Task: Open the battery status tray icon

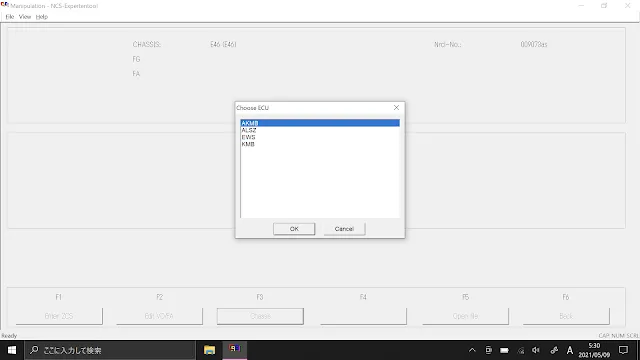Action: (x=504, y=350)
